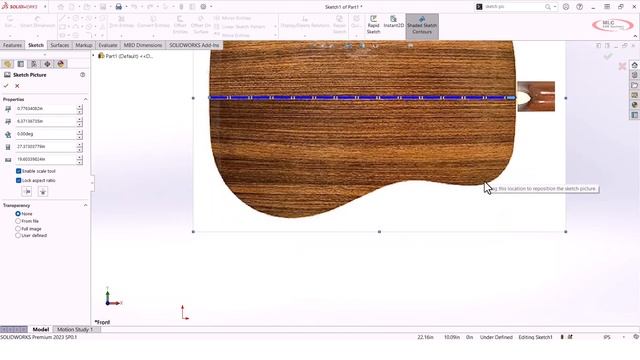Screen dimensions: 640x360
Task: Uncheck Lock aspect ratio
Action: point(18,180)
